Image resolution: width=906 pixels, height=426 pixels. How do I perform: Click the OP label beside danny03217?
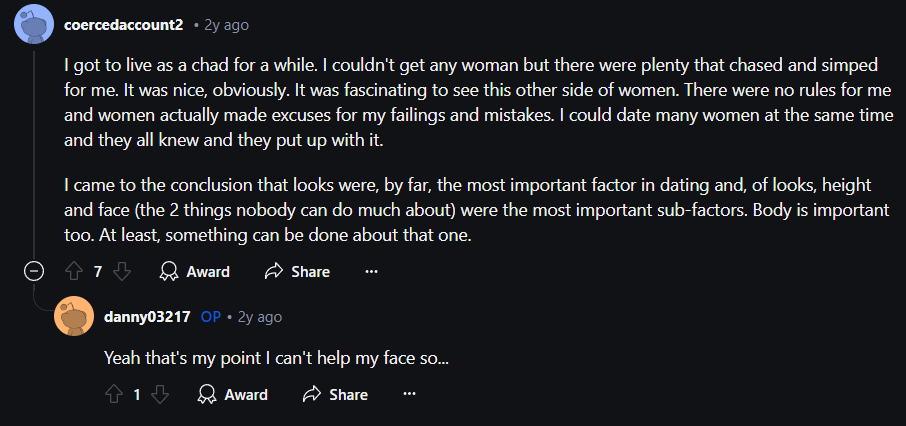tap(210, 317)
